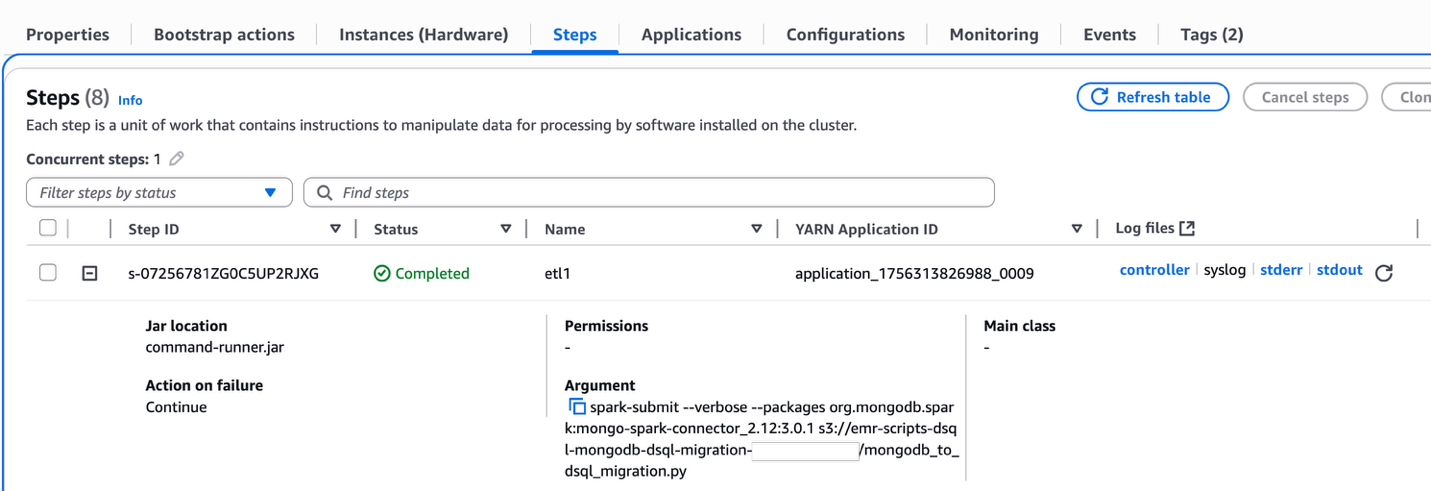Image resolution: width=1431 pixels, height=491 pixels.
Task: Open the stderr log link
Action: click(x=1281, y=270)
